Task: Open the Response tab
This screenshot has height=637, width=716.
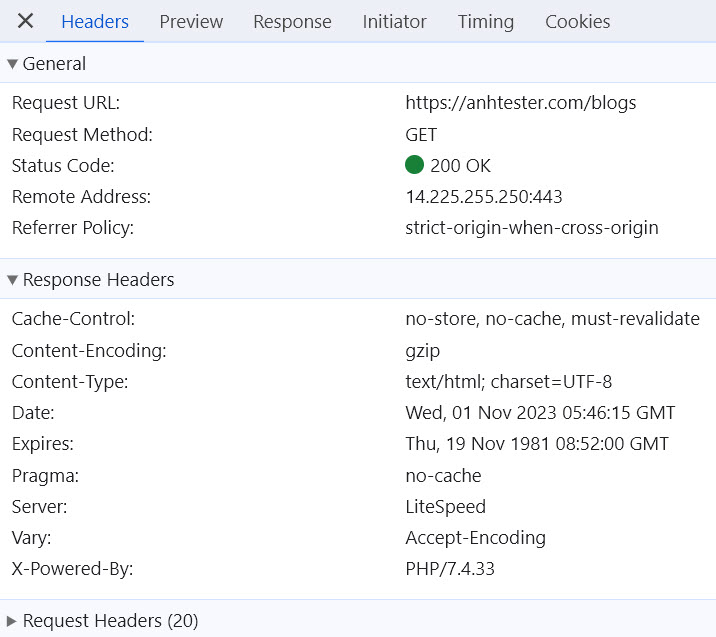Action: (292, 21)
